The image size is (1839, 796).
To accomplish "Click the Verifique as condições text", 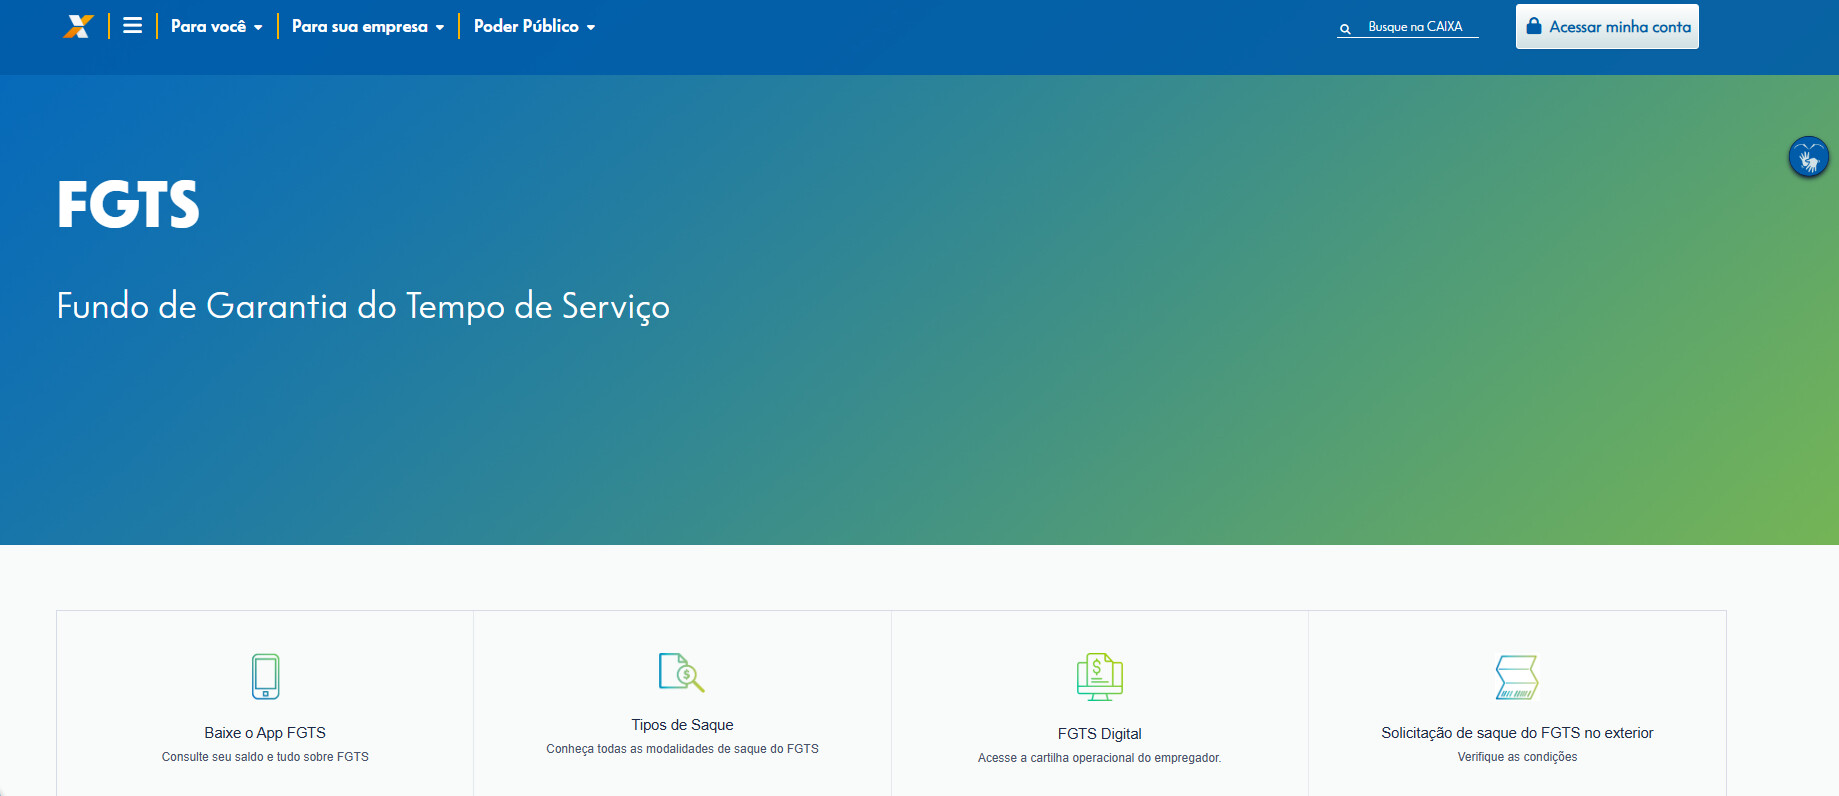I will [1516, 757].
